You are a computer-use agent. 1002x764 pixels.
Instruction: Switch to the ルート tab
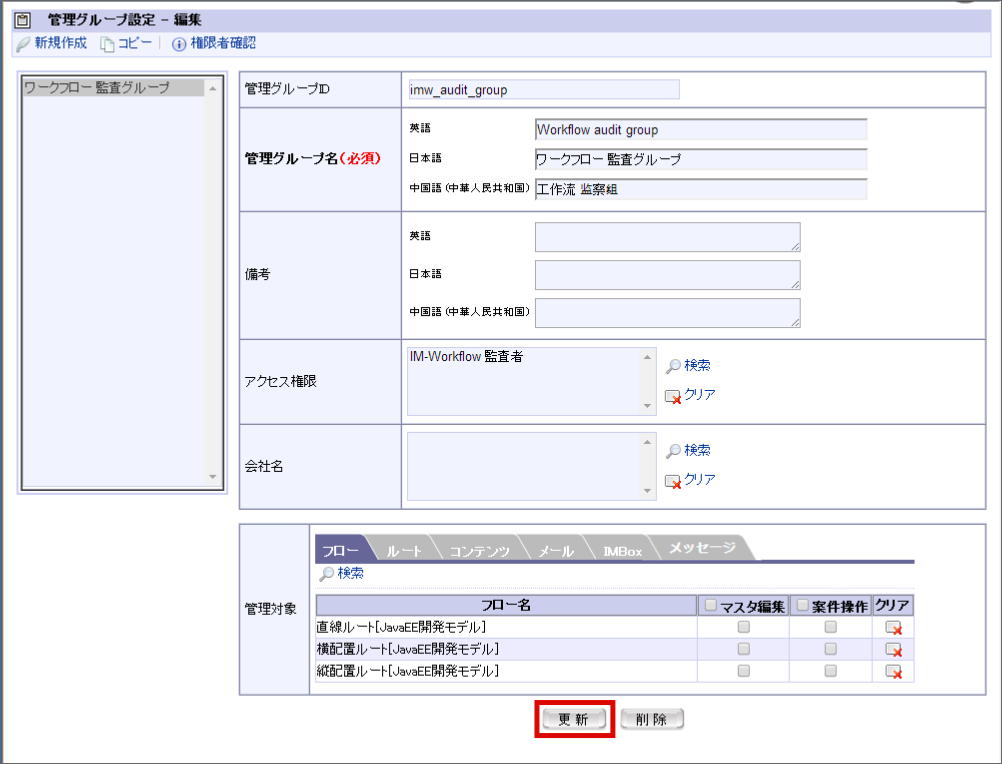(405, 550)
